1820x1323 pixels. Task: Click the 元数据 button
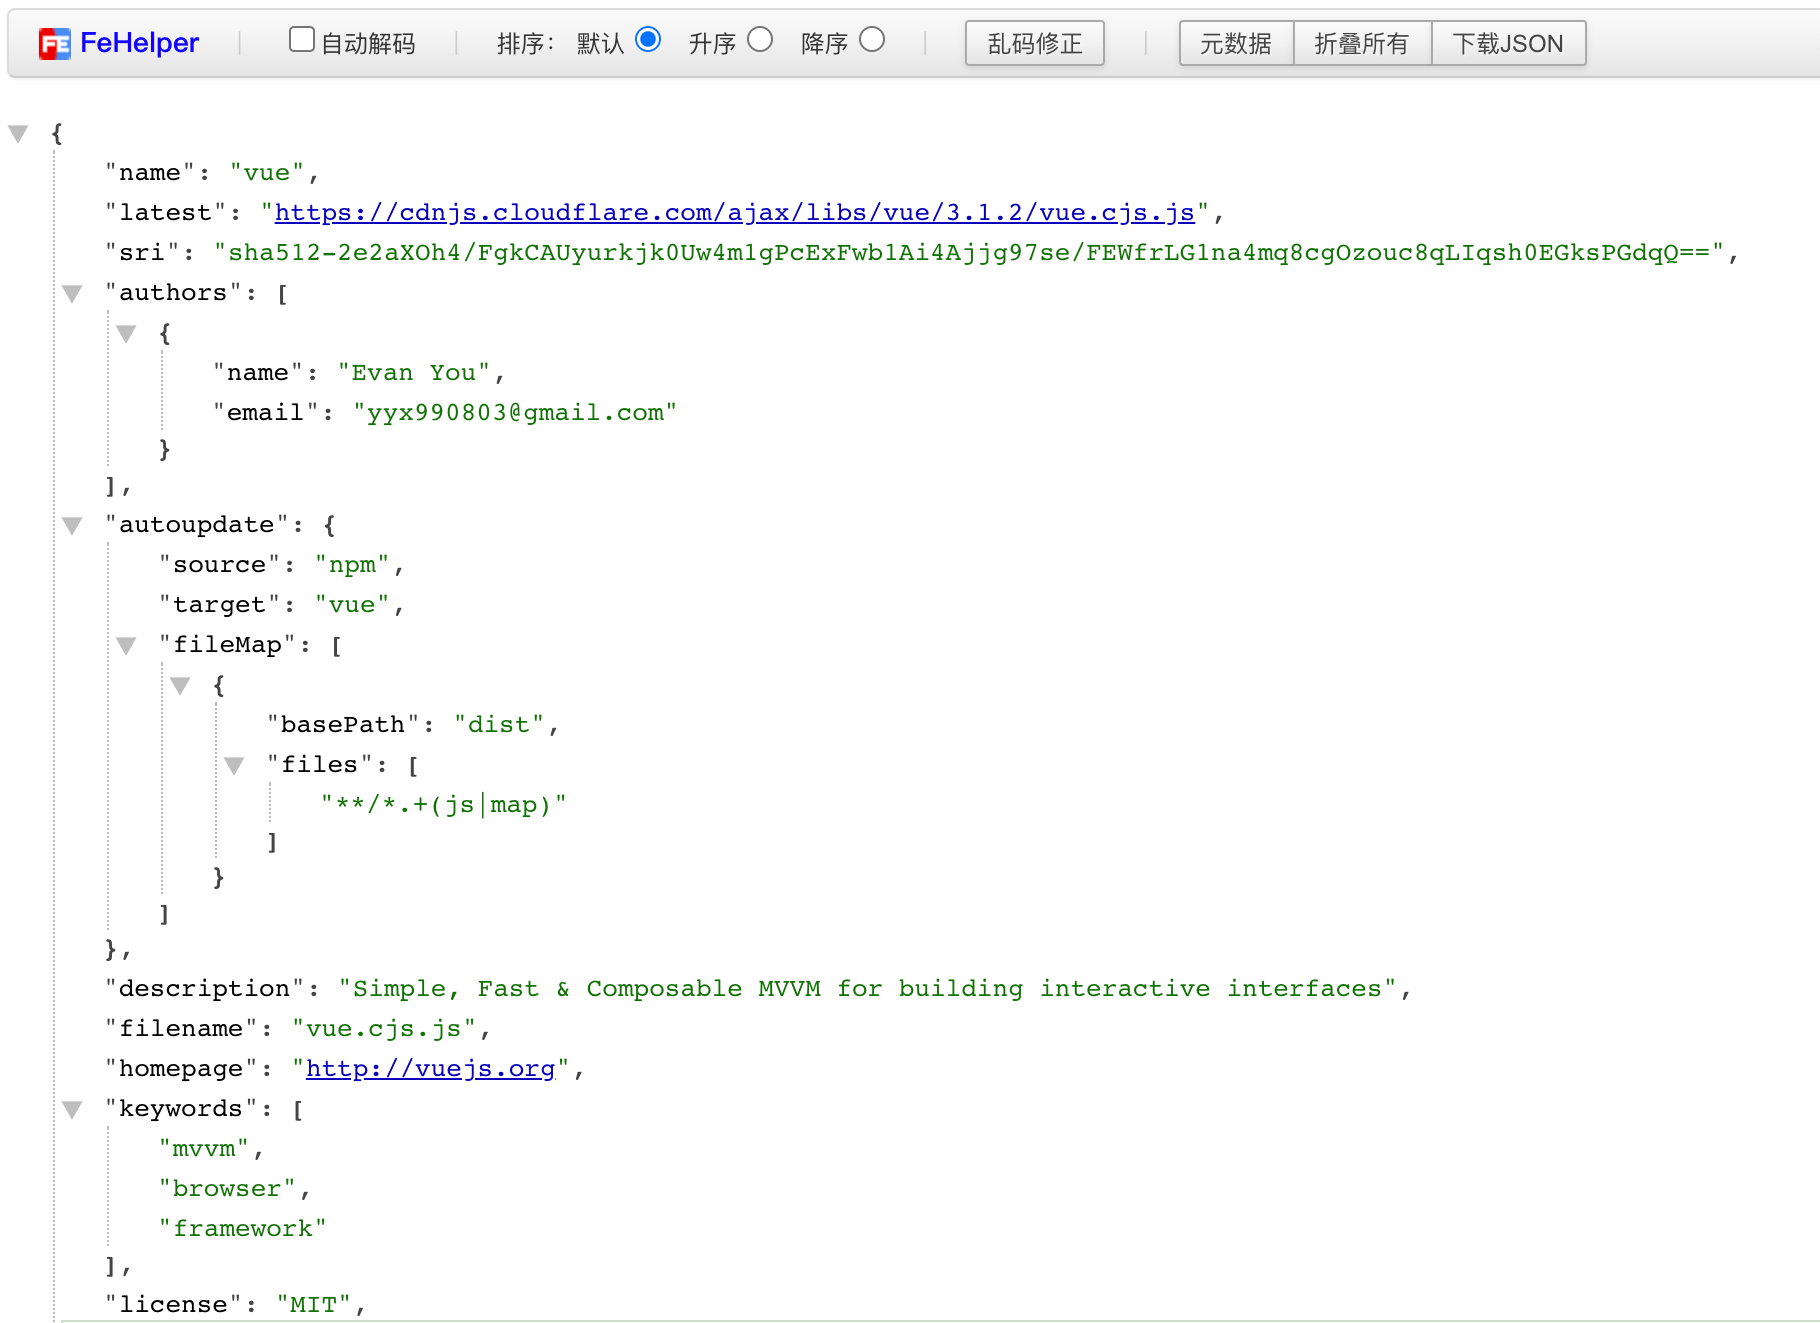(x=1236, y=43)
